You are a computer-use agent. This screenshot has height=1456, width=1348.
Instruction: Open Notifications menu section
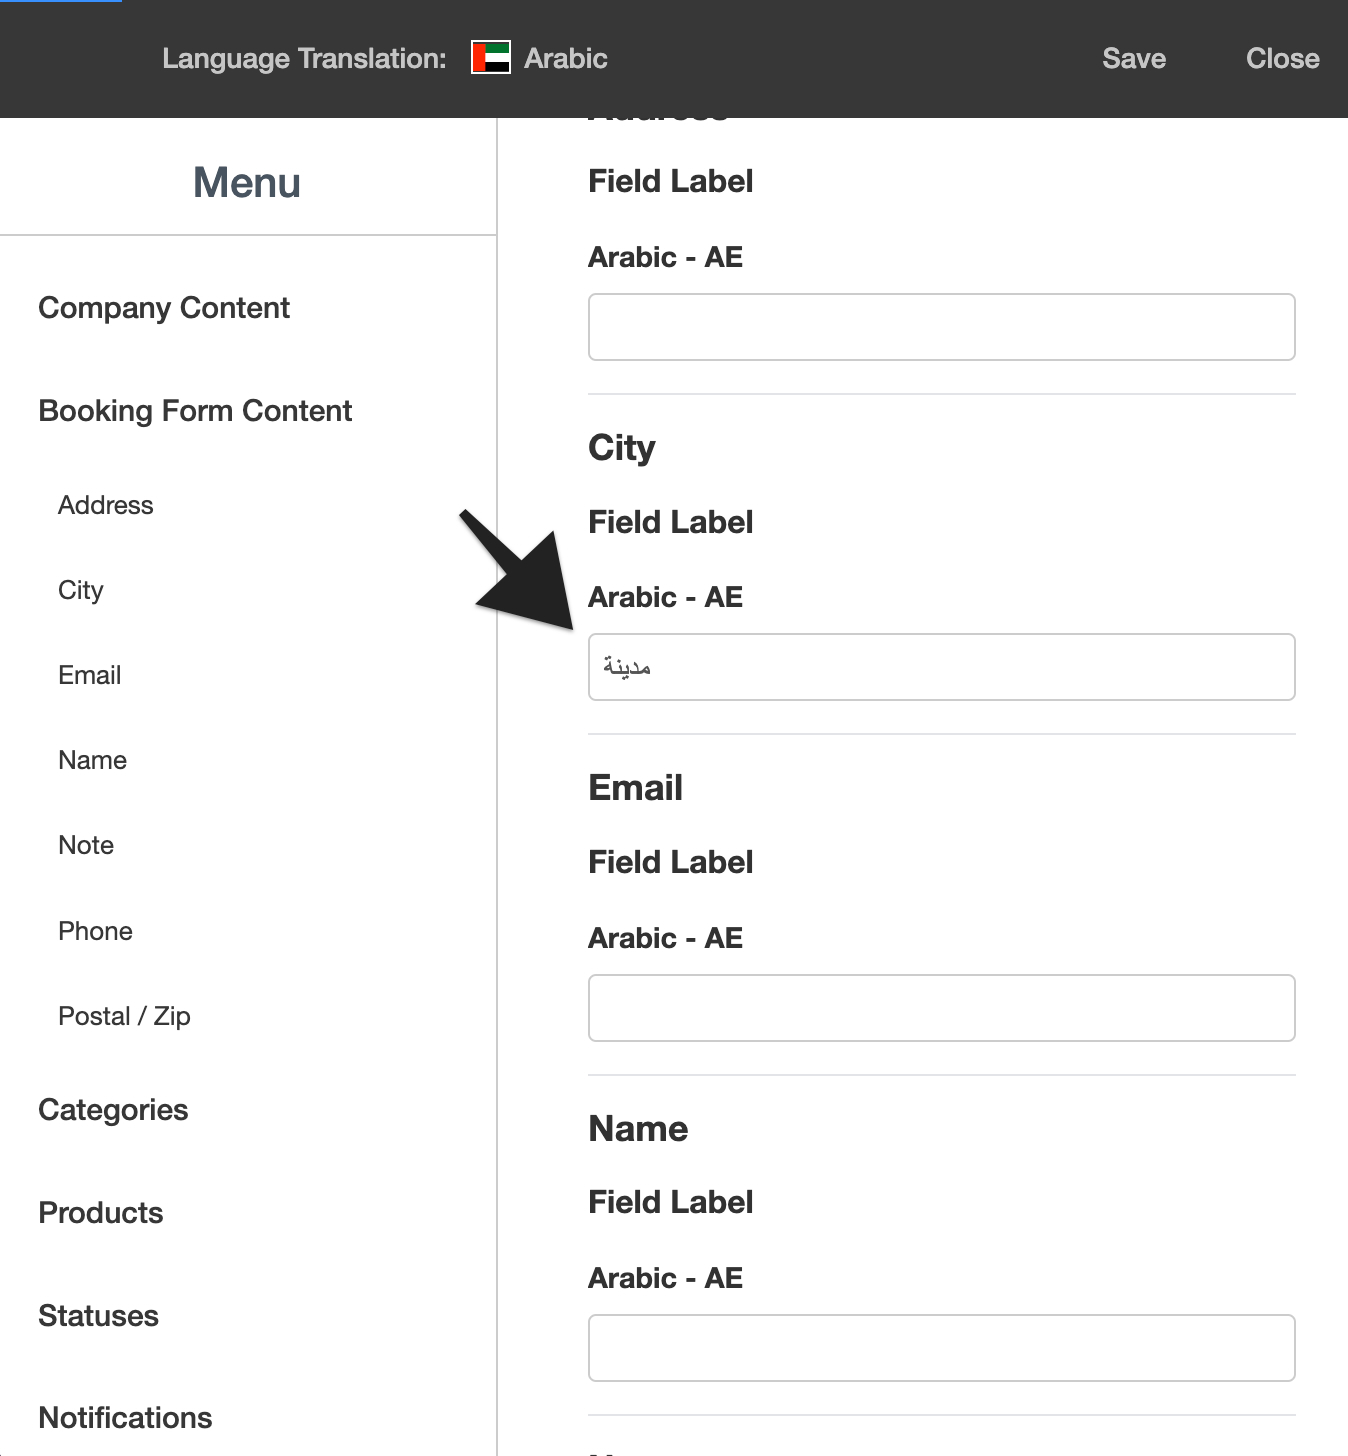click(x=125, y=1418)
